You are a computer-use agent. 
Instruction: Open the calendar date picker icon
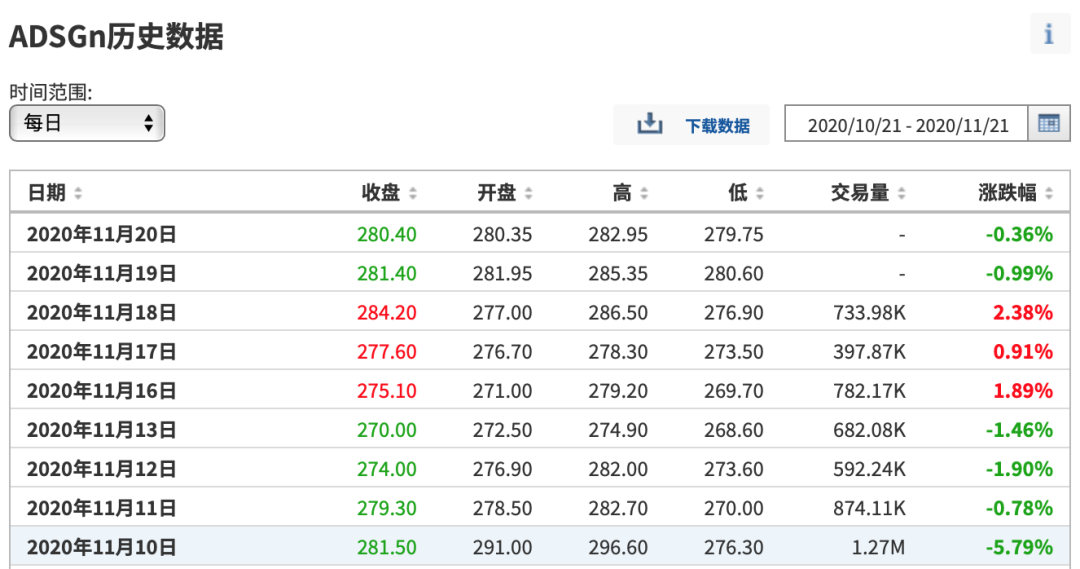[x=1049, y=124]
